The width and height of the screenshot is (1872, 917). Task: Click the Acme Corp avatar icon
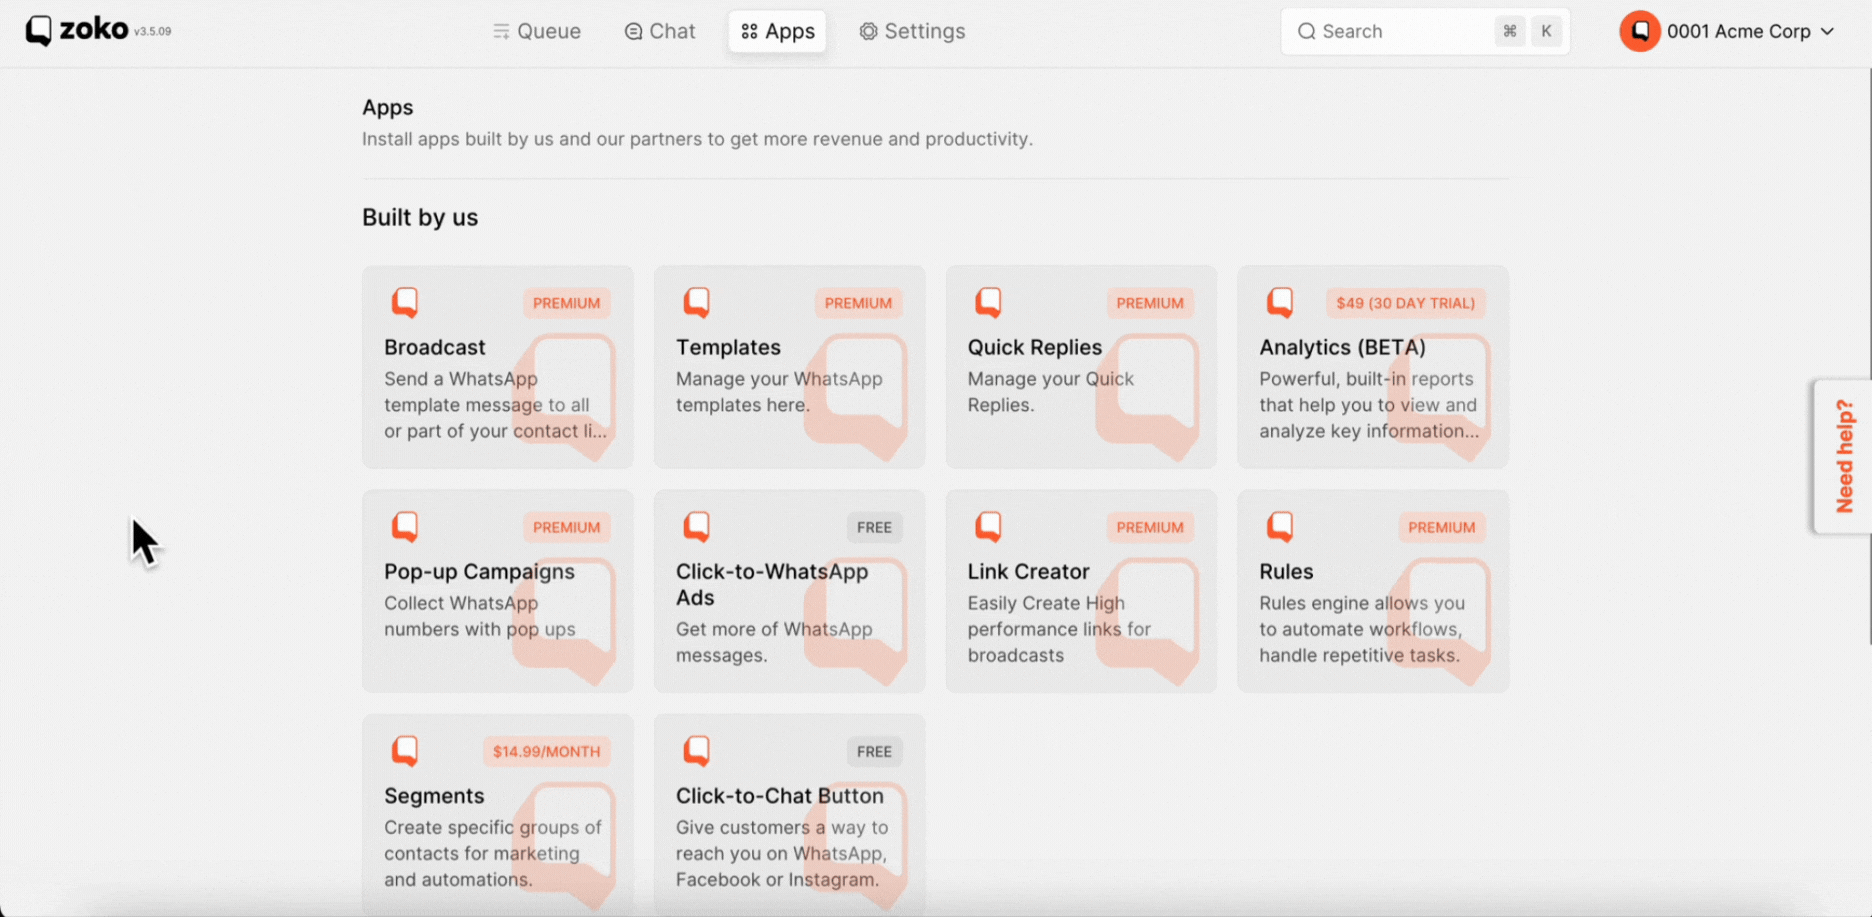[1640, 31]
